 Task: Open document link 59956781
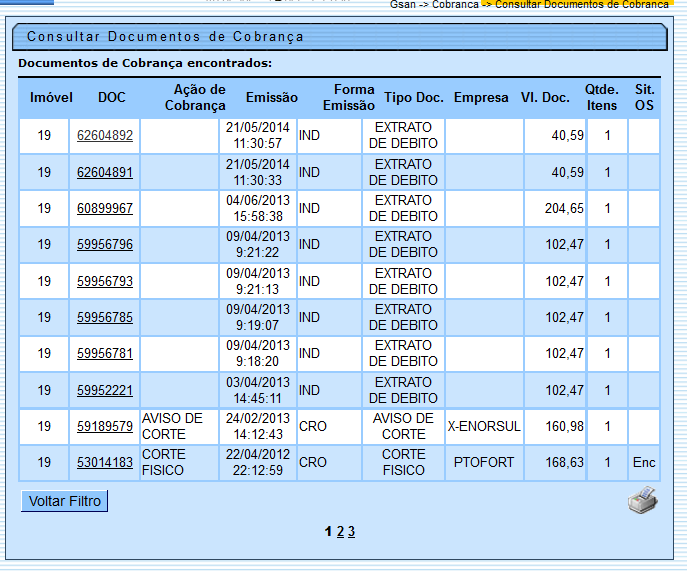pyautogui.click(x=105, y=353)
